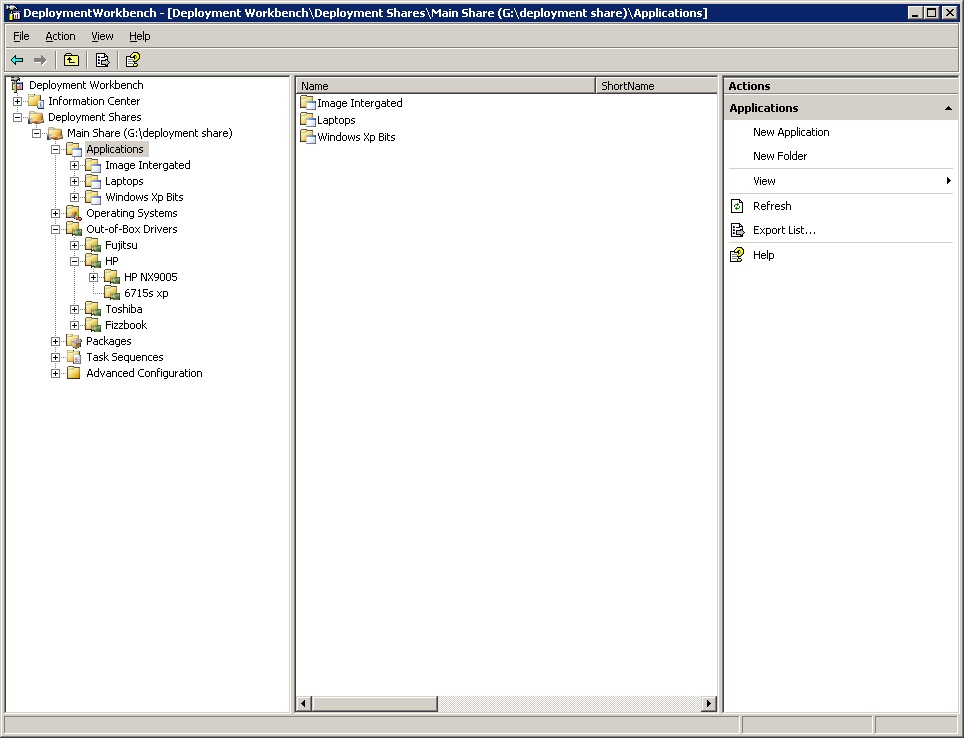Expand the Task Sequences node
The image size is (964, 738).
point(56,357)
